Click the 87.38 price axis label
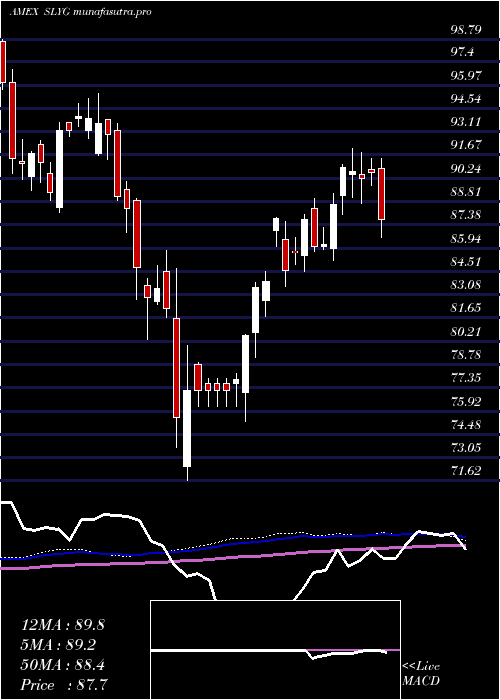This screenshot has width=500, height=700. 466,215
